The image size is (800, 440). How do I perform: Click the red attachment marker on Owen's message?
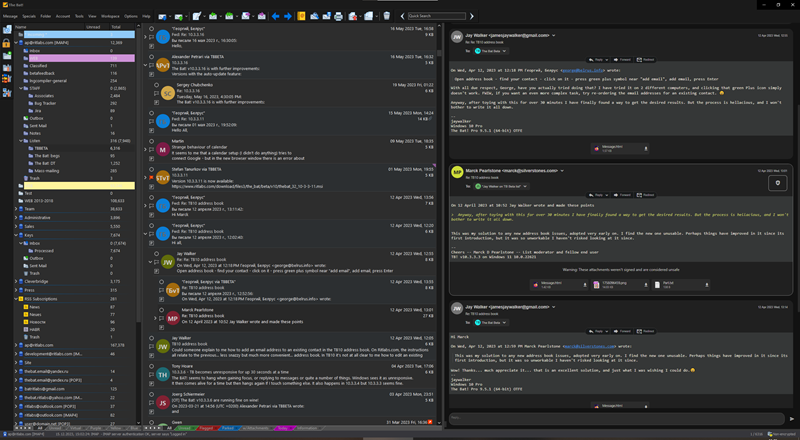coord(431,422)
